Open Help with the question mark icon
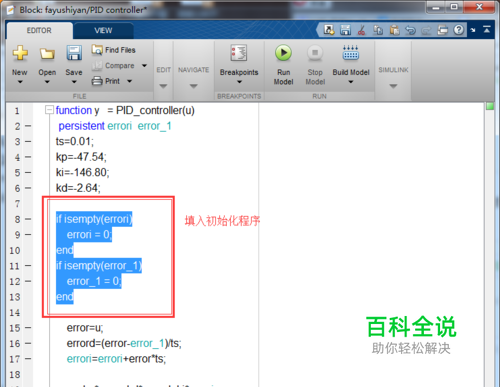This screenshot has height=387, width=500. 459,30
